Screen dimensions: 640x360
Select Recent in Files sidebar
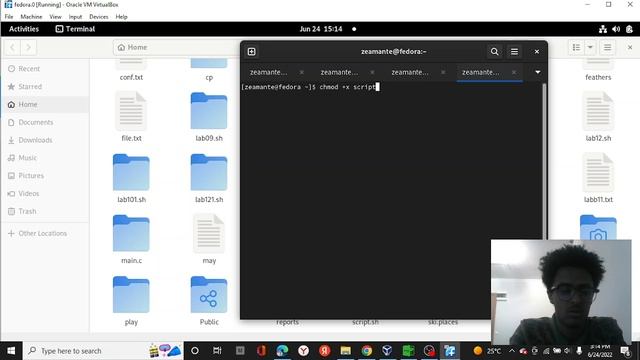[45, 69]
